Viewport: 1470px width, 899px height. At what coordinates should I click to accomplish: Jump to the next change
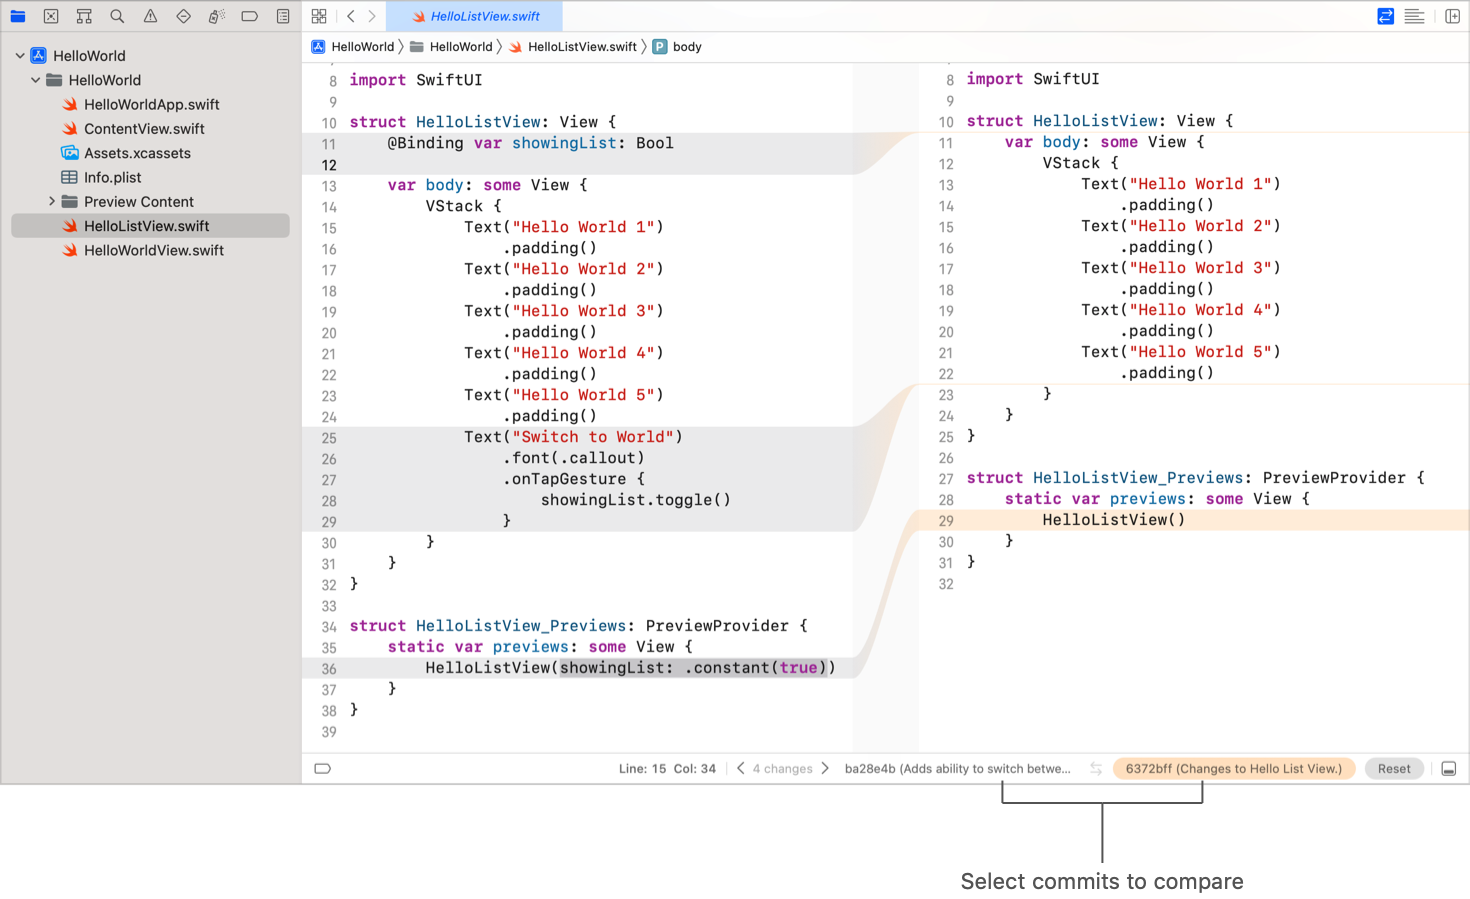point(825,768)
